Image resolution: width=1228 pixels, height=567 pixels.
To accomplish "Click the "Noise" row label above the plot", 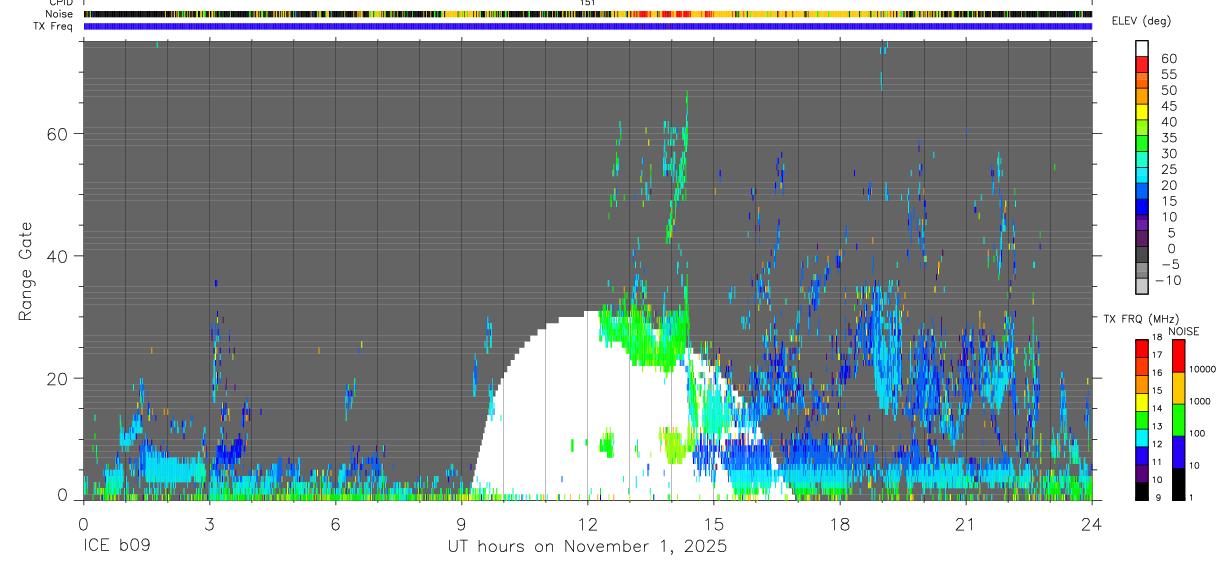I will (x=58, y=14).
